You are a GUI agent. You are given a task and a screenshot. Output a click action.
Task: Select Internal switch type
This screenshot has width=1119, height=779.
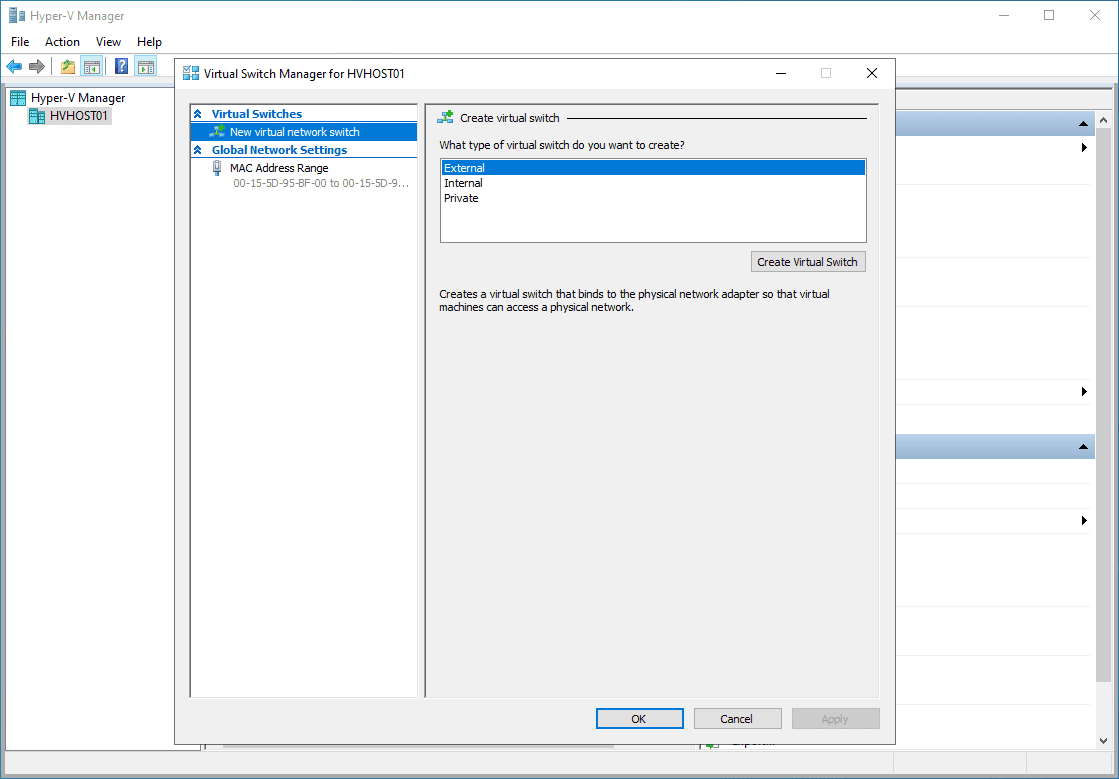point(653,183)
